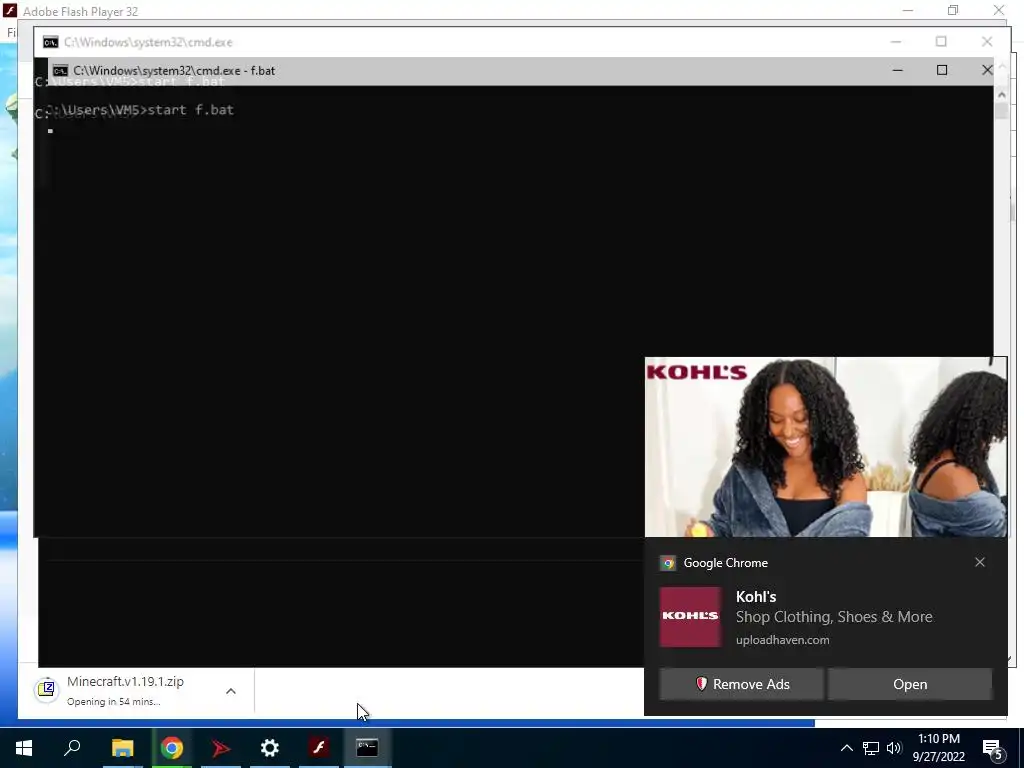
Task: Maximize the f.bat command window
Action: (942, 70)
